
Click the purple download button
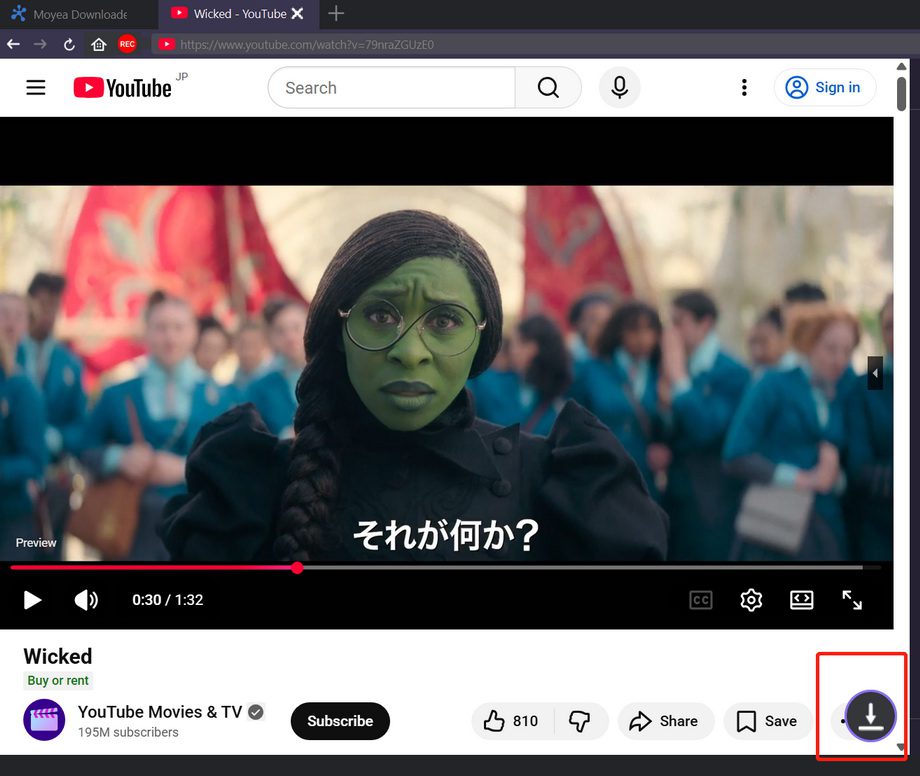pyautogui.click(x=870, y=716)
